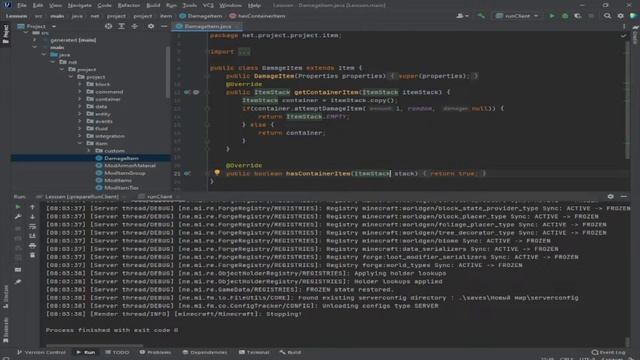Open the Build menu

pos(153,5)
